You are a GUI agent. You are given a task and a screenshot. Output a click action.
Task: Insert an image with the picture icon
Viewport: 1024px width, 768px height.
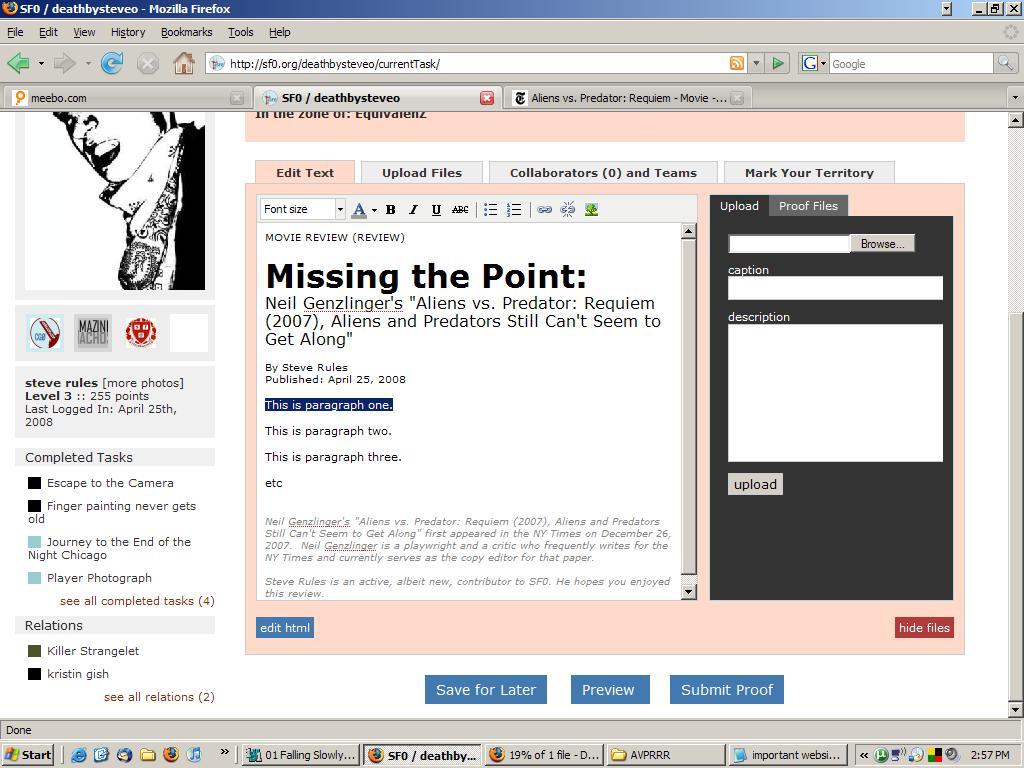(591, 210)
